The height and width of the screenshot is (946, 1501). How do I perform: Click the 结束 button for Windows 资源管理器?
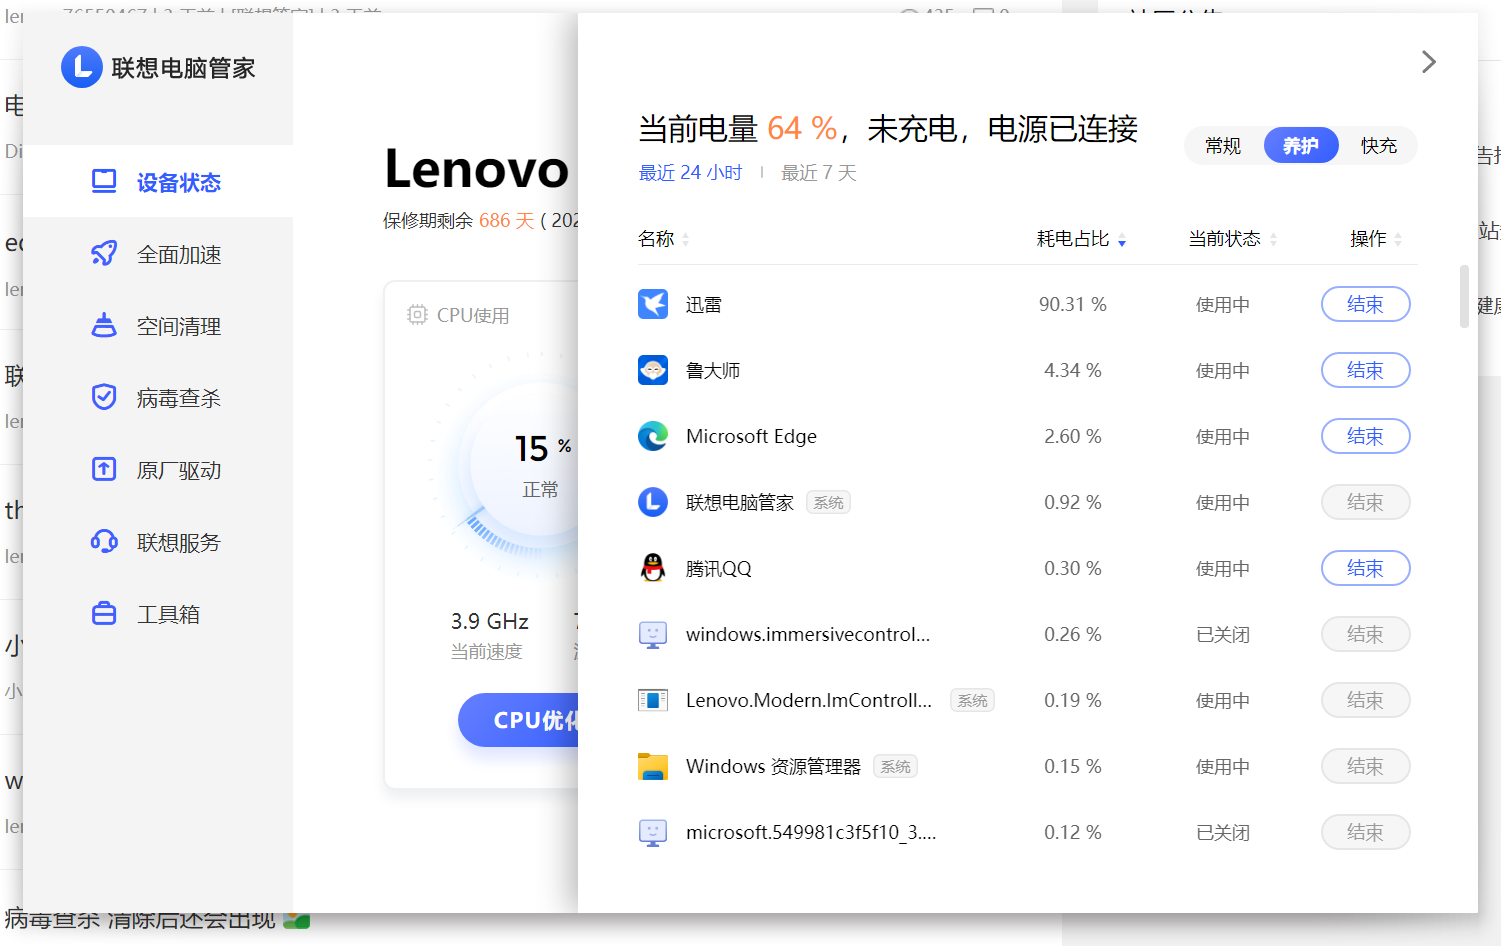tap(1365, 766)
